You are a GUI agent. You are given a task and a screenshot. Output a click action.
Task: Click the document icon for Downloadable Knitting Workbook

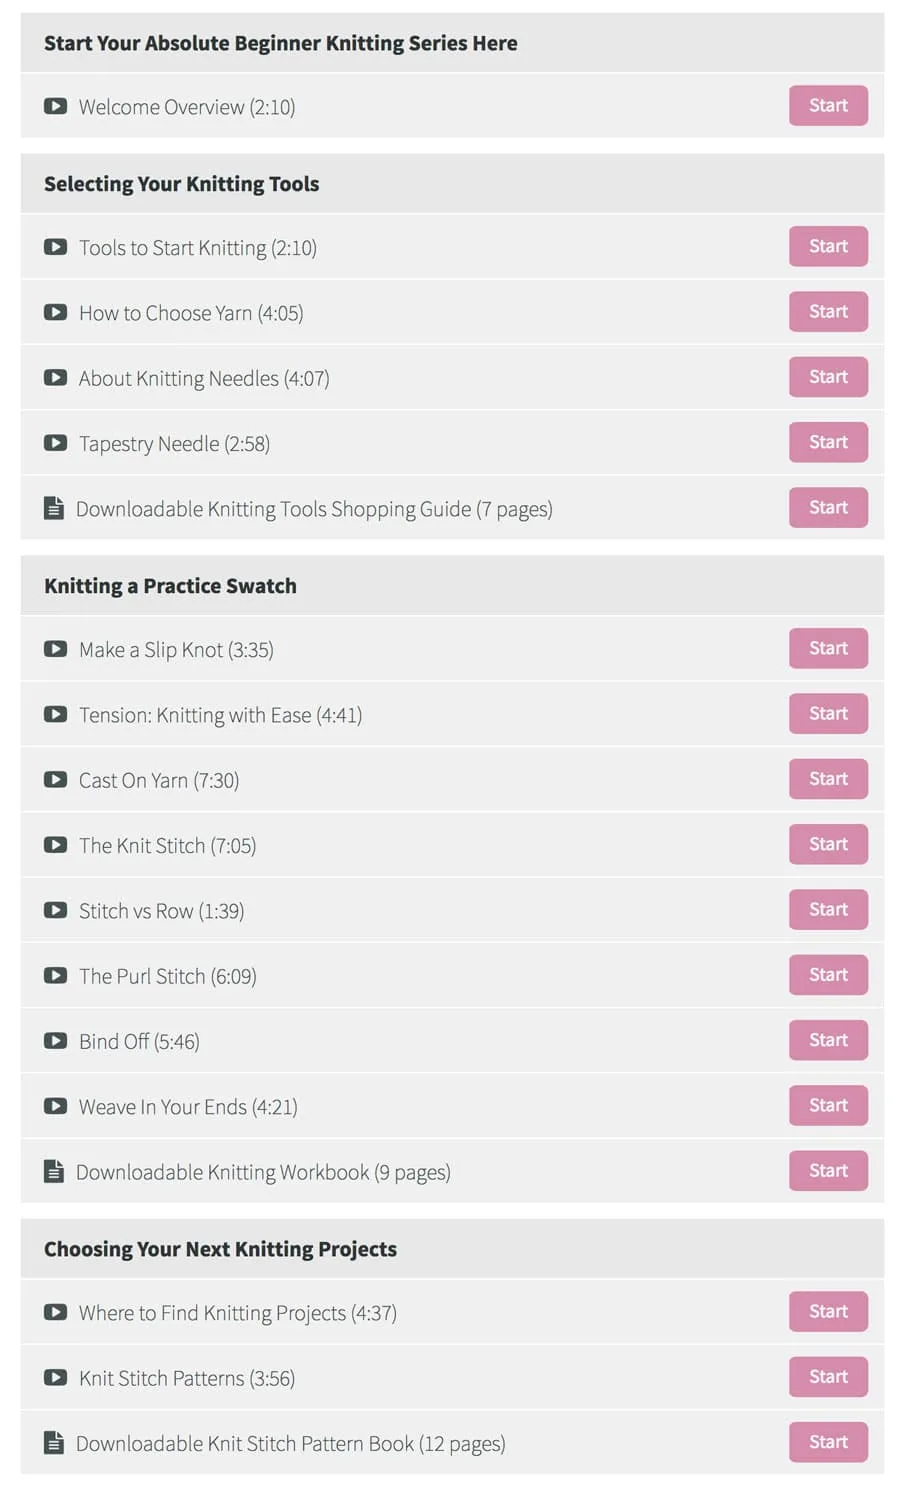(54, 1171)
